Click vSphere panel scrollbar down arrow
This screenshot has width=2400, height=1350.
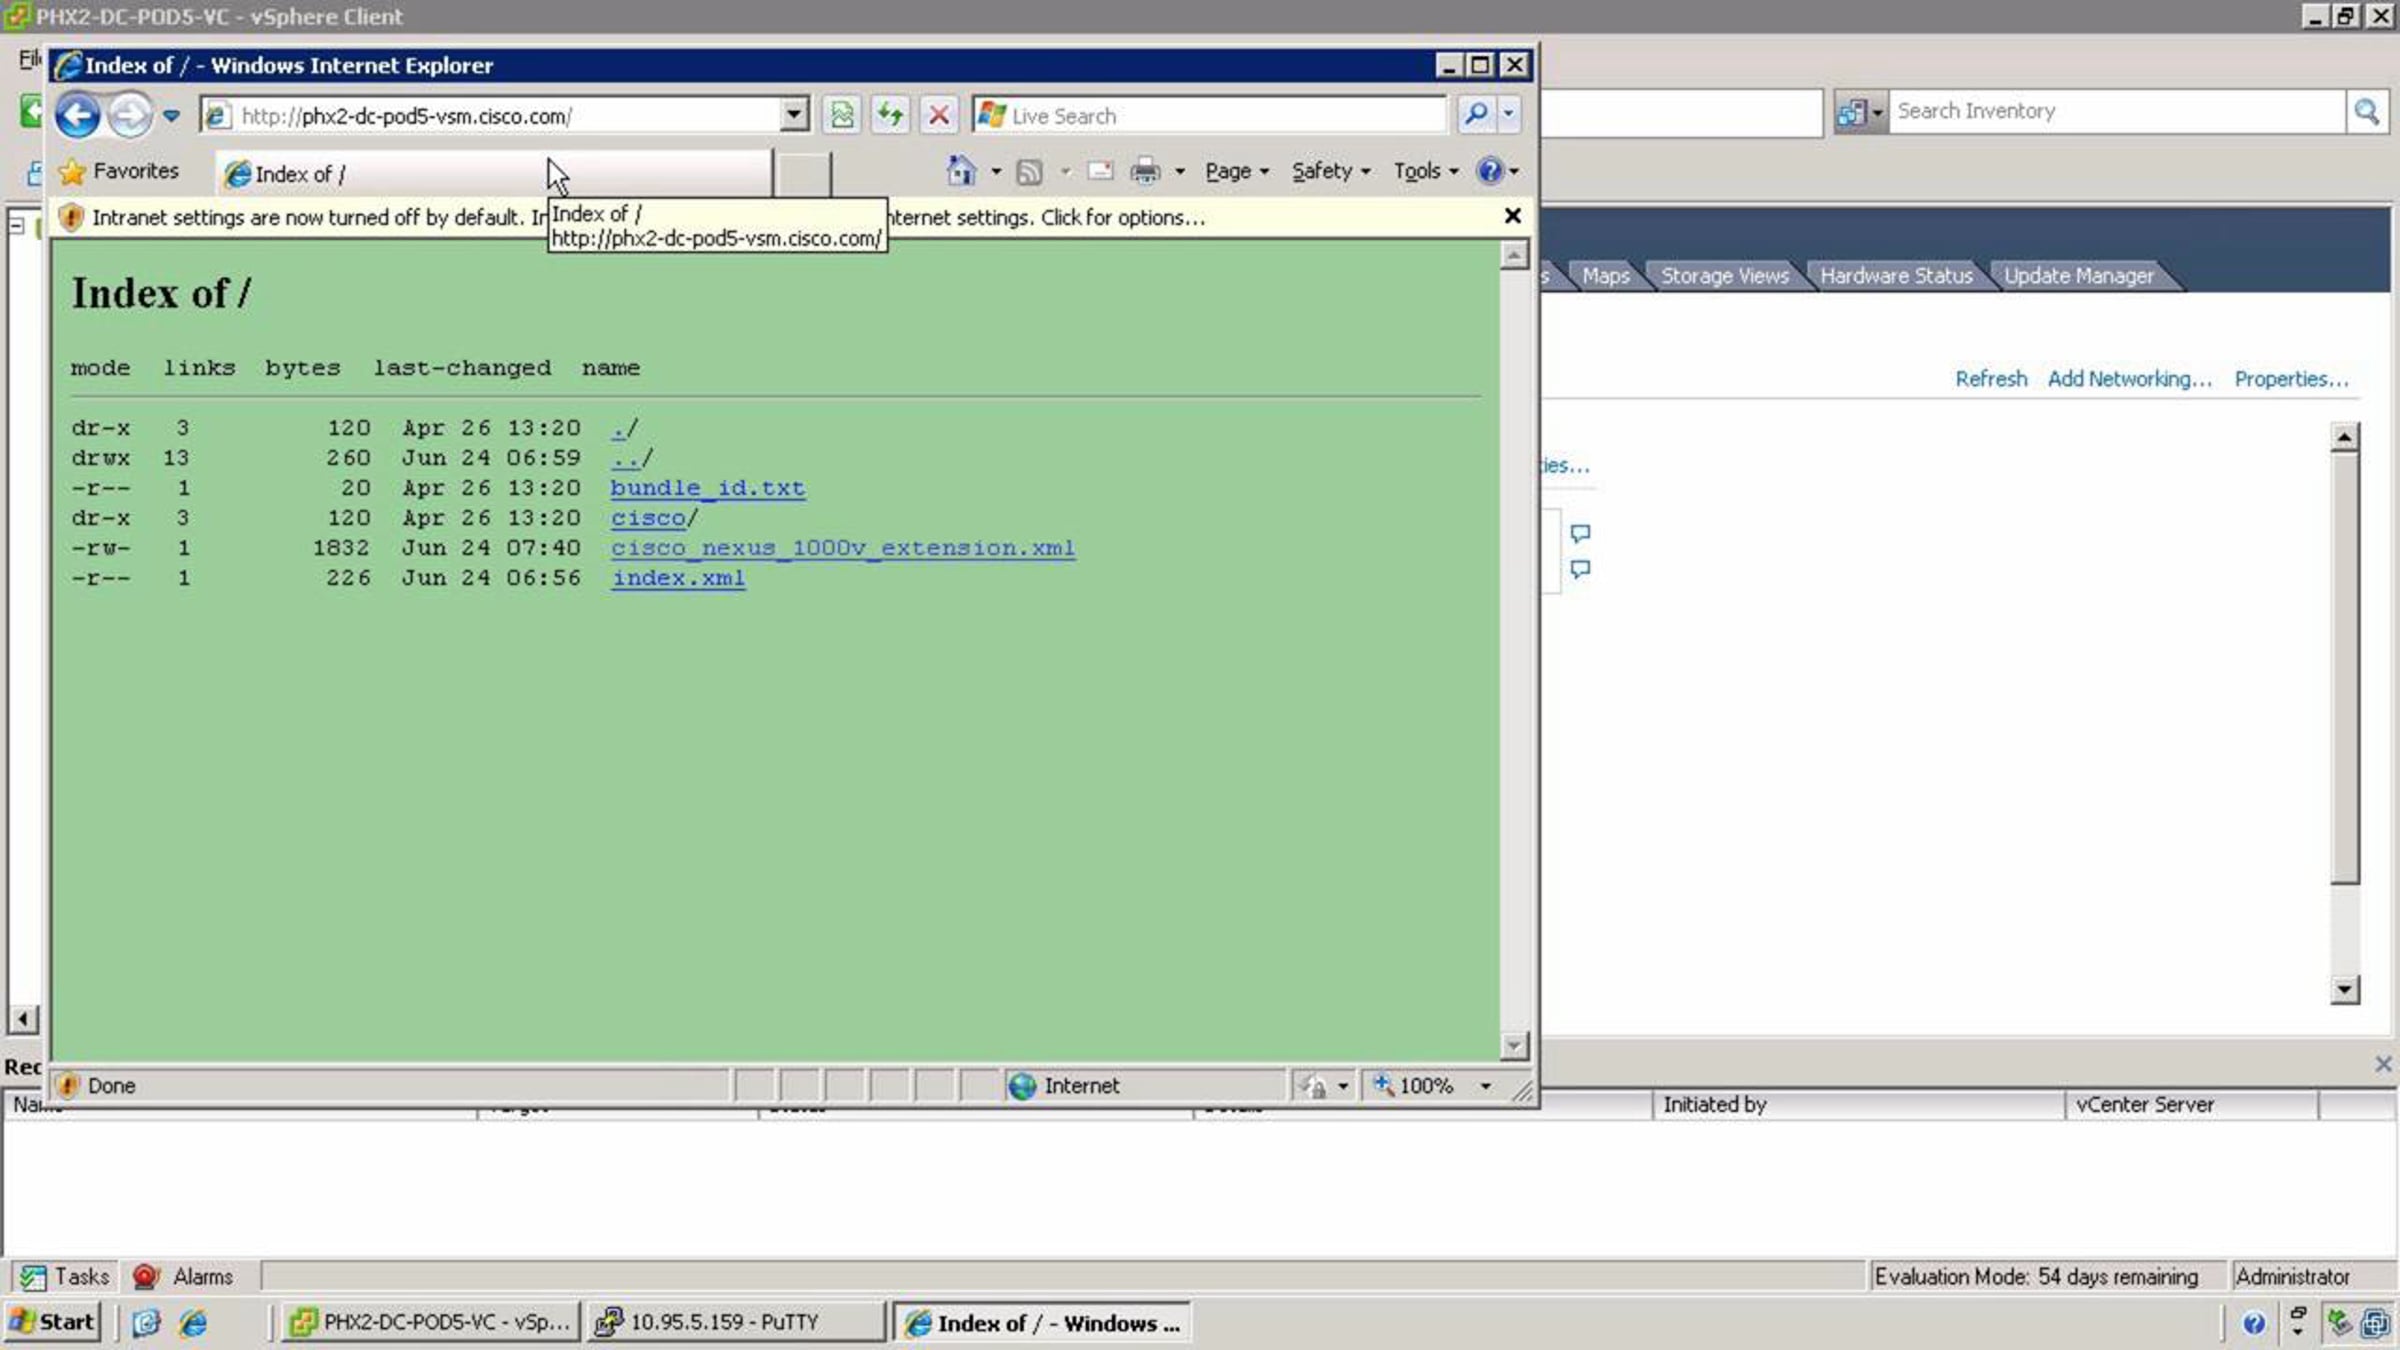pyautogui.click(x=2345, y=990)
